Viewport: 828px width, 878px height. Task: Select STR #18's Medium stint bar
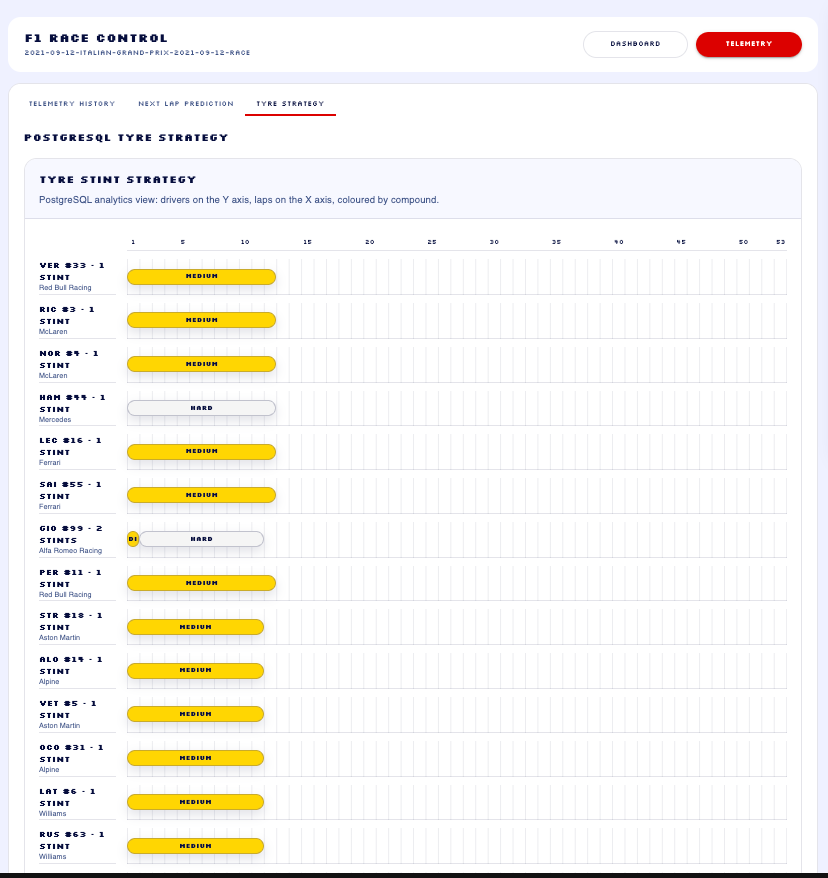[195, 627]
